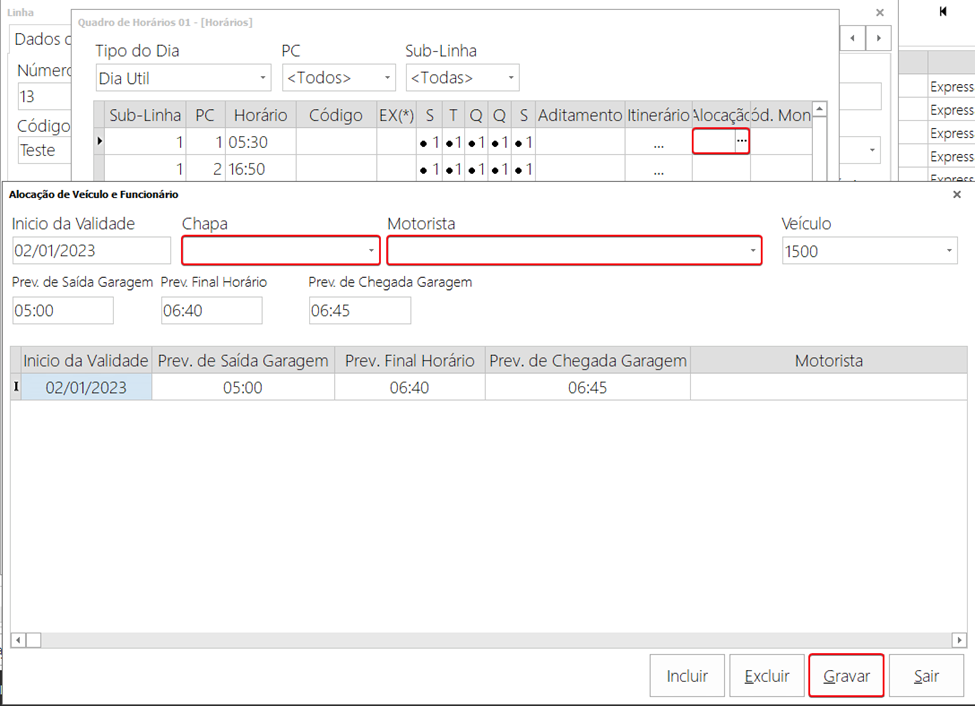The height and width of the screenshot is (706, 975).
Task: Click the Prev. de Saída Garagem column header
Action: [243, 361]
